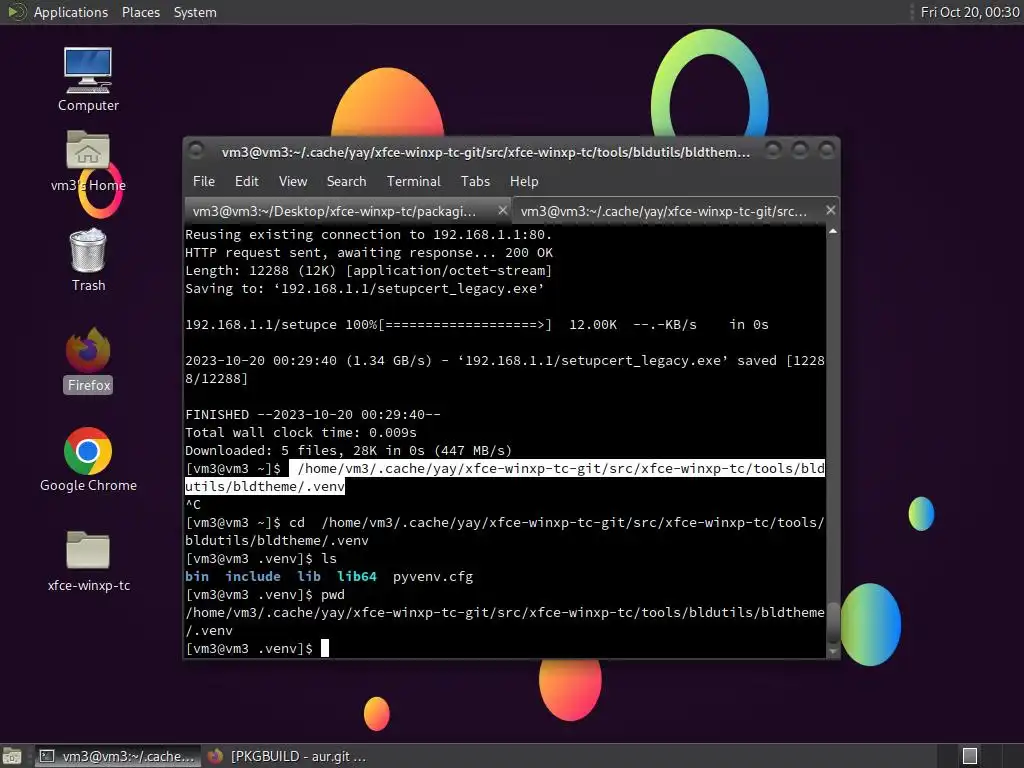Click the clock showing Fri Oct 20, 00:30
This screenshot has height=768, width=1024.
click(x=970, y=12)
